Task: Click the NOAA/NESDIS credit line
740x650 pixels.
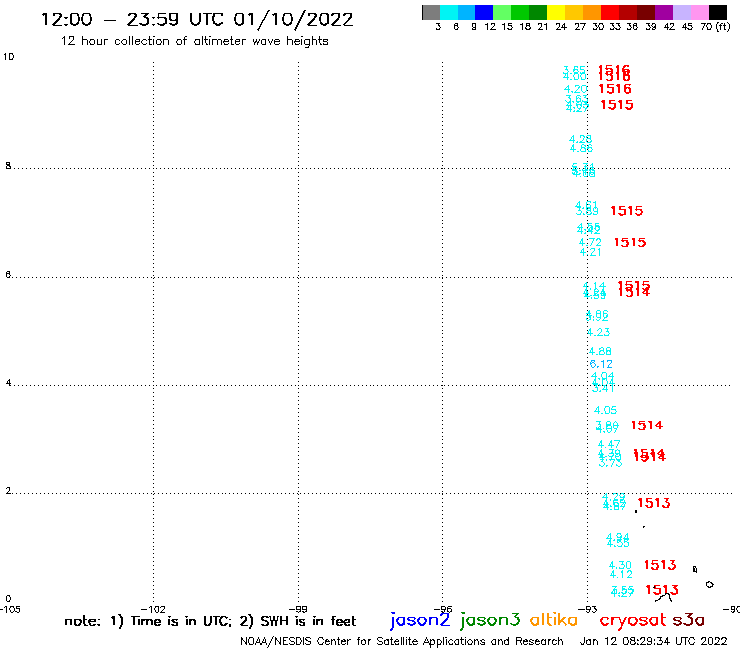Action: 402,642
